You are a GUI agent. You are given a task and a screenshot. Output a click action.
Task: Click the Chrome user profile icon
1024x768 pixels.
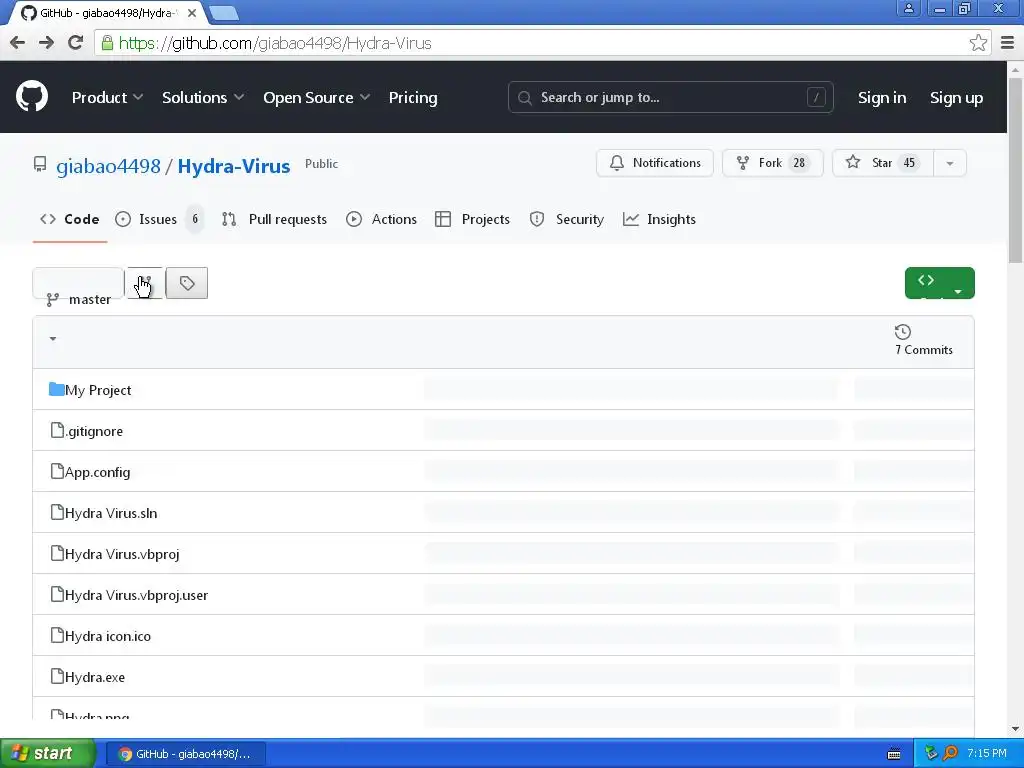click(x=908, y=8)
